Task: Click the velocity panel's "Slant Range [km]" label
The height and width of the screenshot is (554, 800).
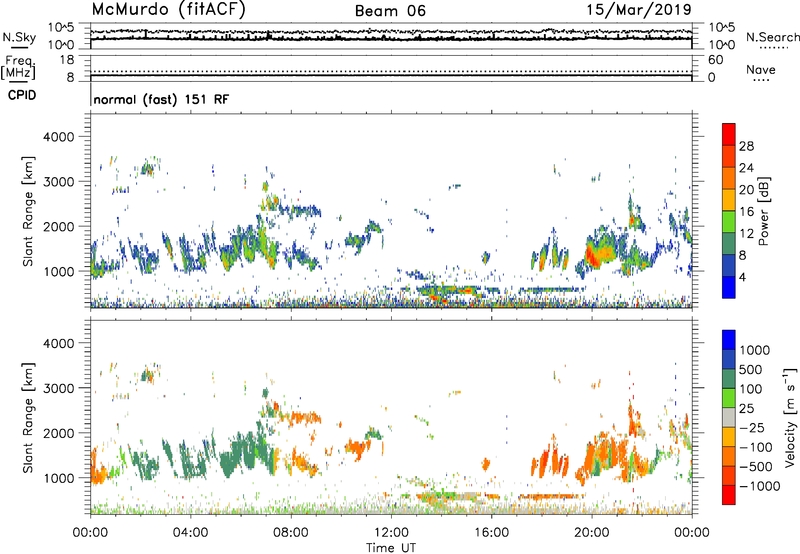Action: 28,418
